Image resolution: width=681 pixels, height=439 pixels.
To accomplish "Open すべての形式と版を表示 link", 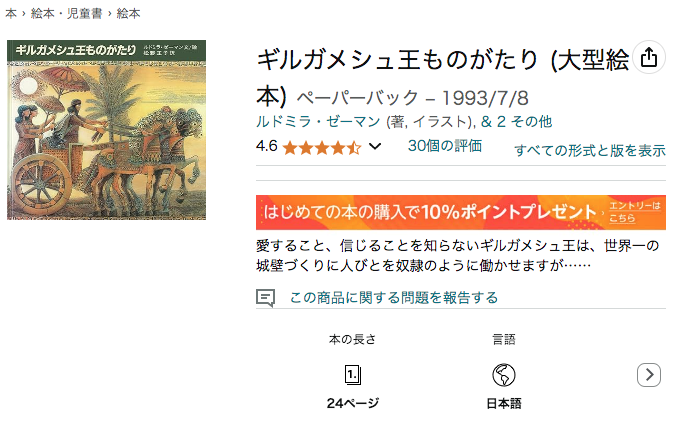I will [589, 151].
